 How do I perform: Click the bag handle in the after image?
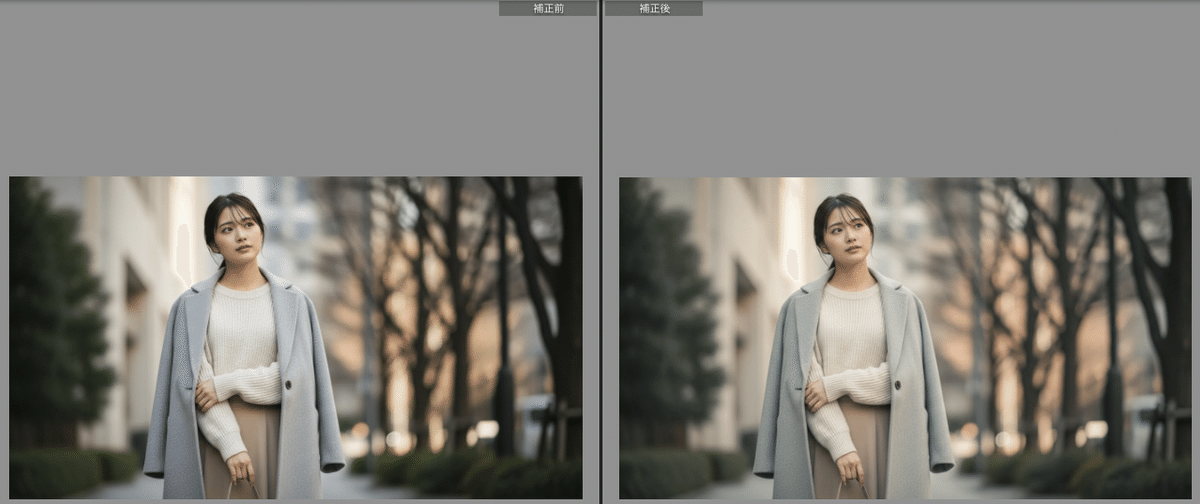click(852, 488)
